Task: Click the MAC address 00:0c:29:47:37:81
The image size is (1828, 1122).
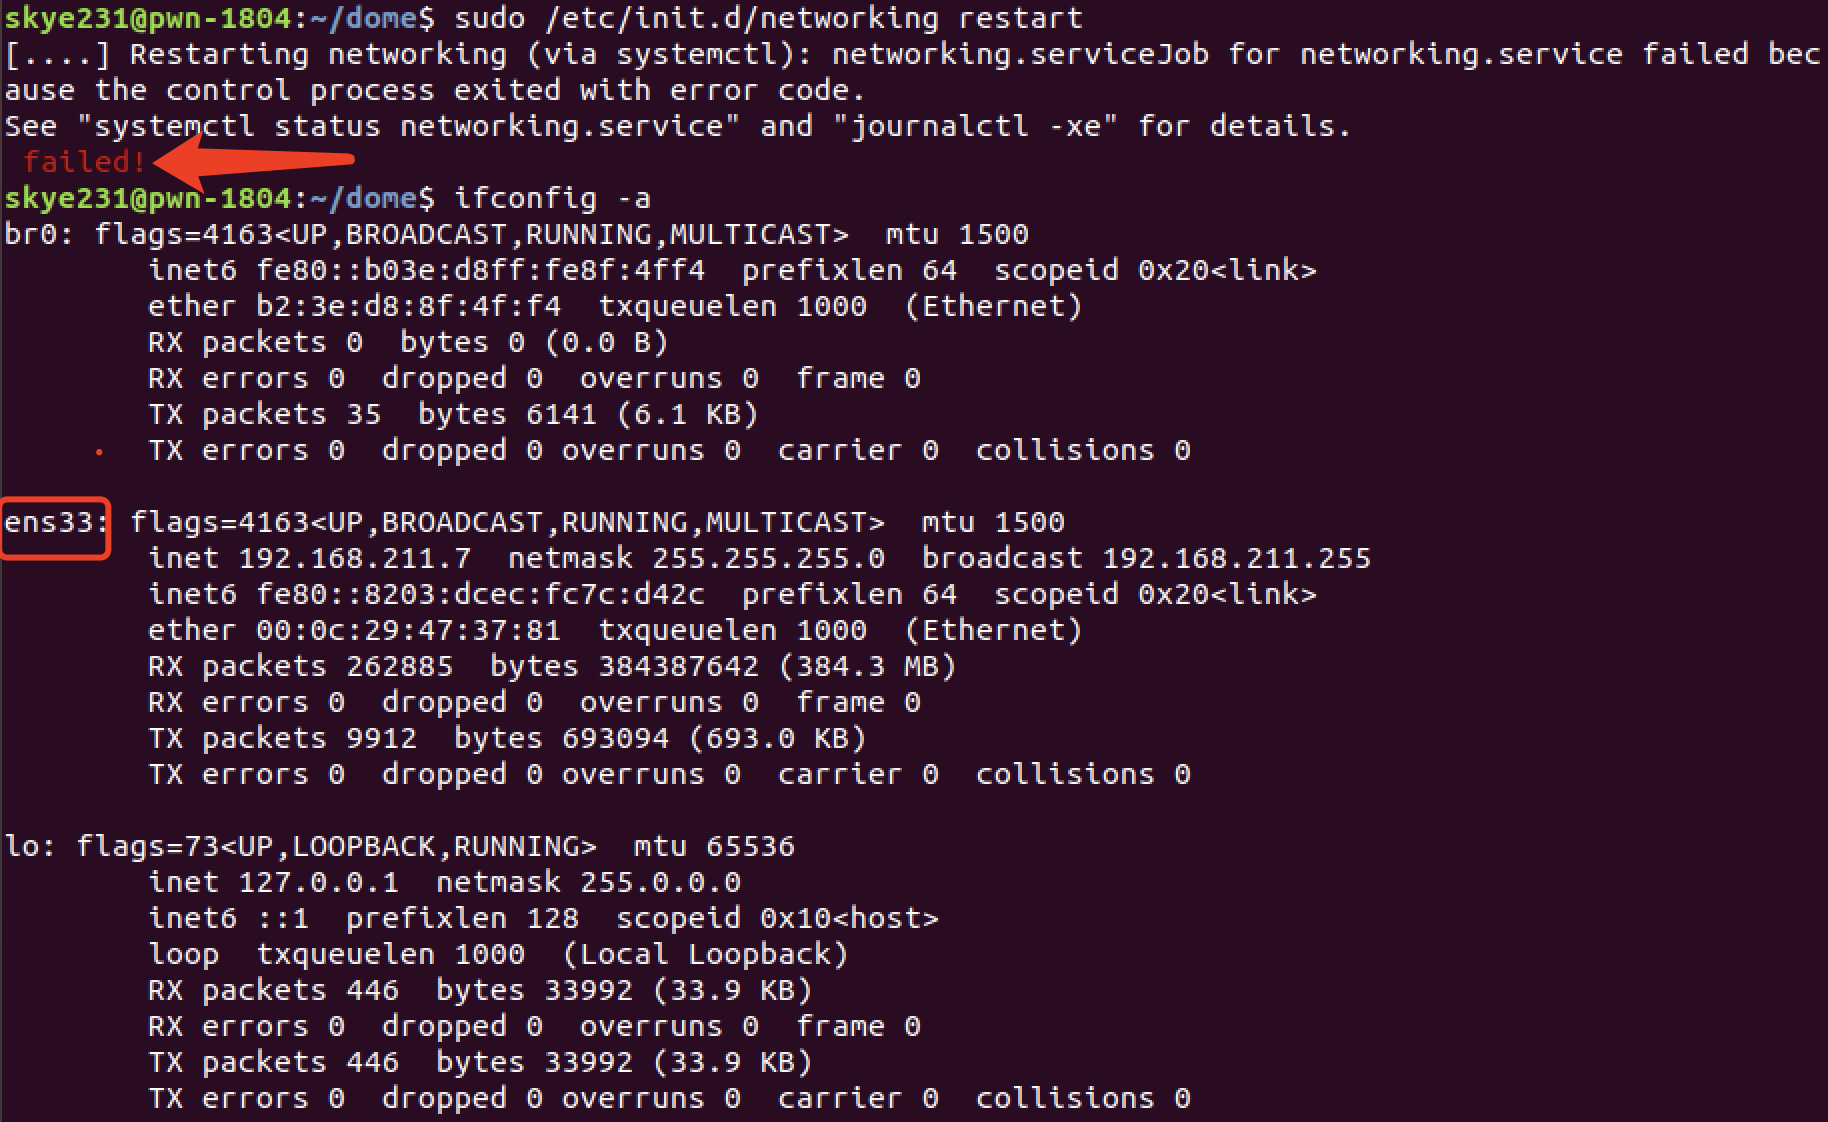Action: point(408,631)
